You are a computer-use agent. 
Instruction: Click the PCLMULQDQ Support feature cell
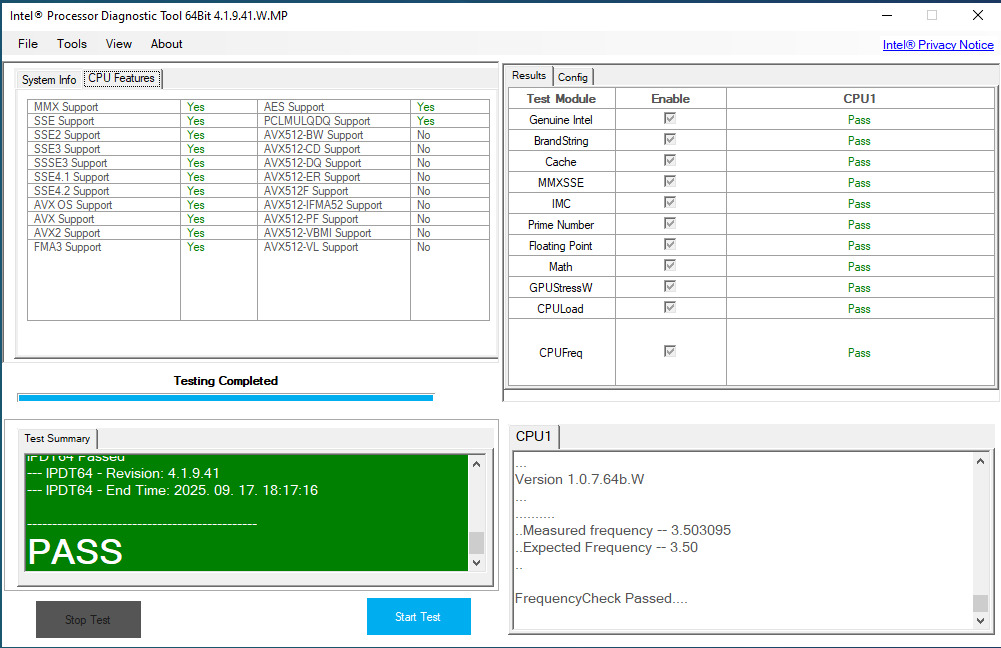click(x=333, y=121)
